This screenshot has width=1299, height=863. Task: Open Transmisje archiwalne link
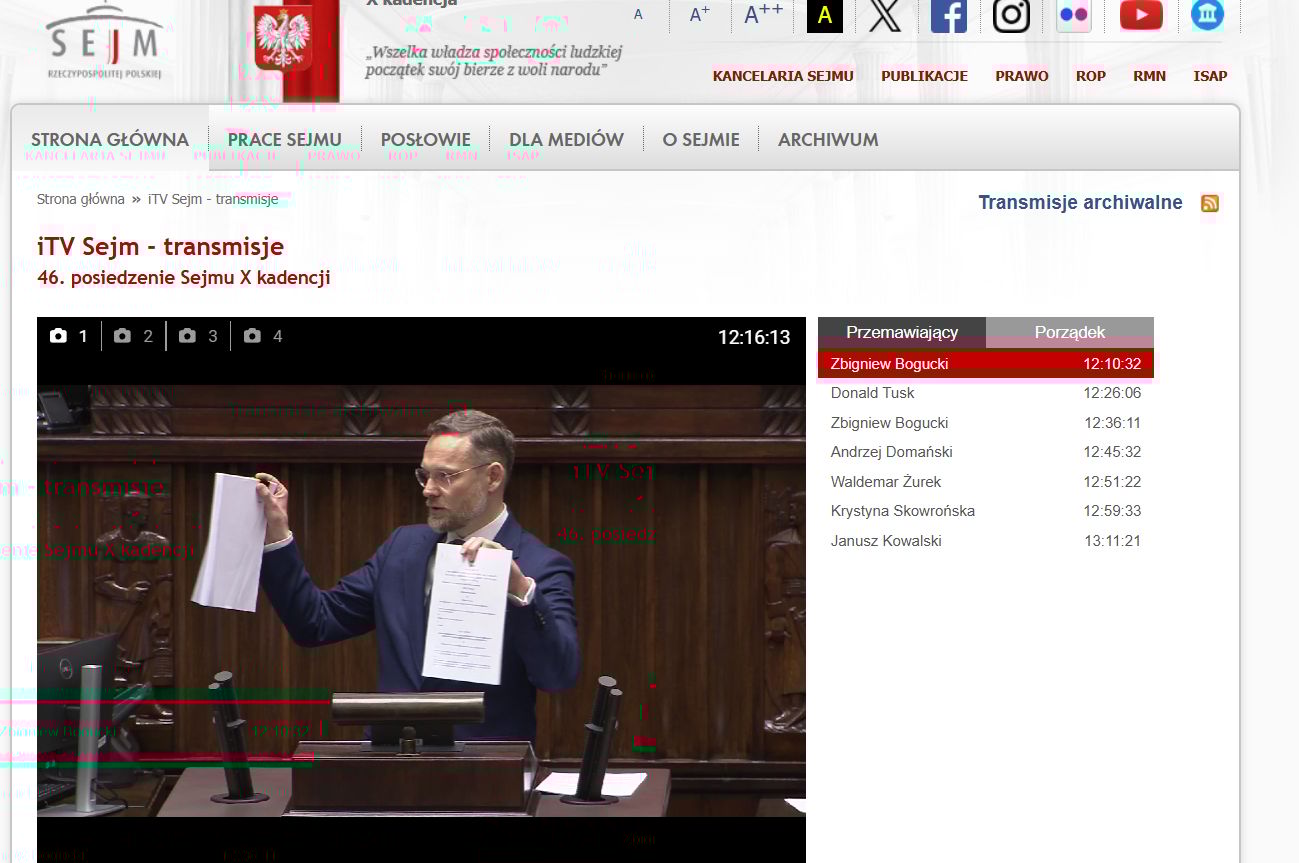1080,203
